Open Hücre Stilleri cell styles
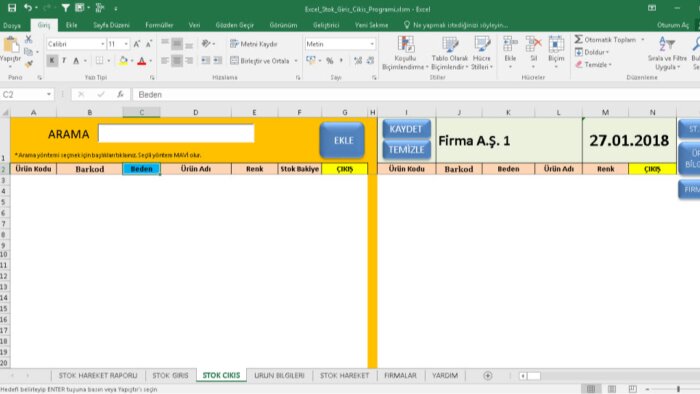 pyautogui.click(x=482, y=53)
